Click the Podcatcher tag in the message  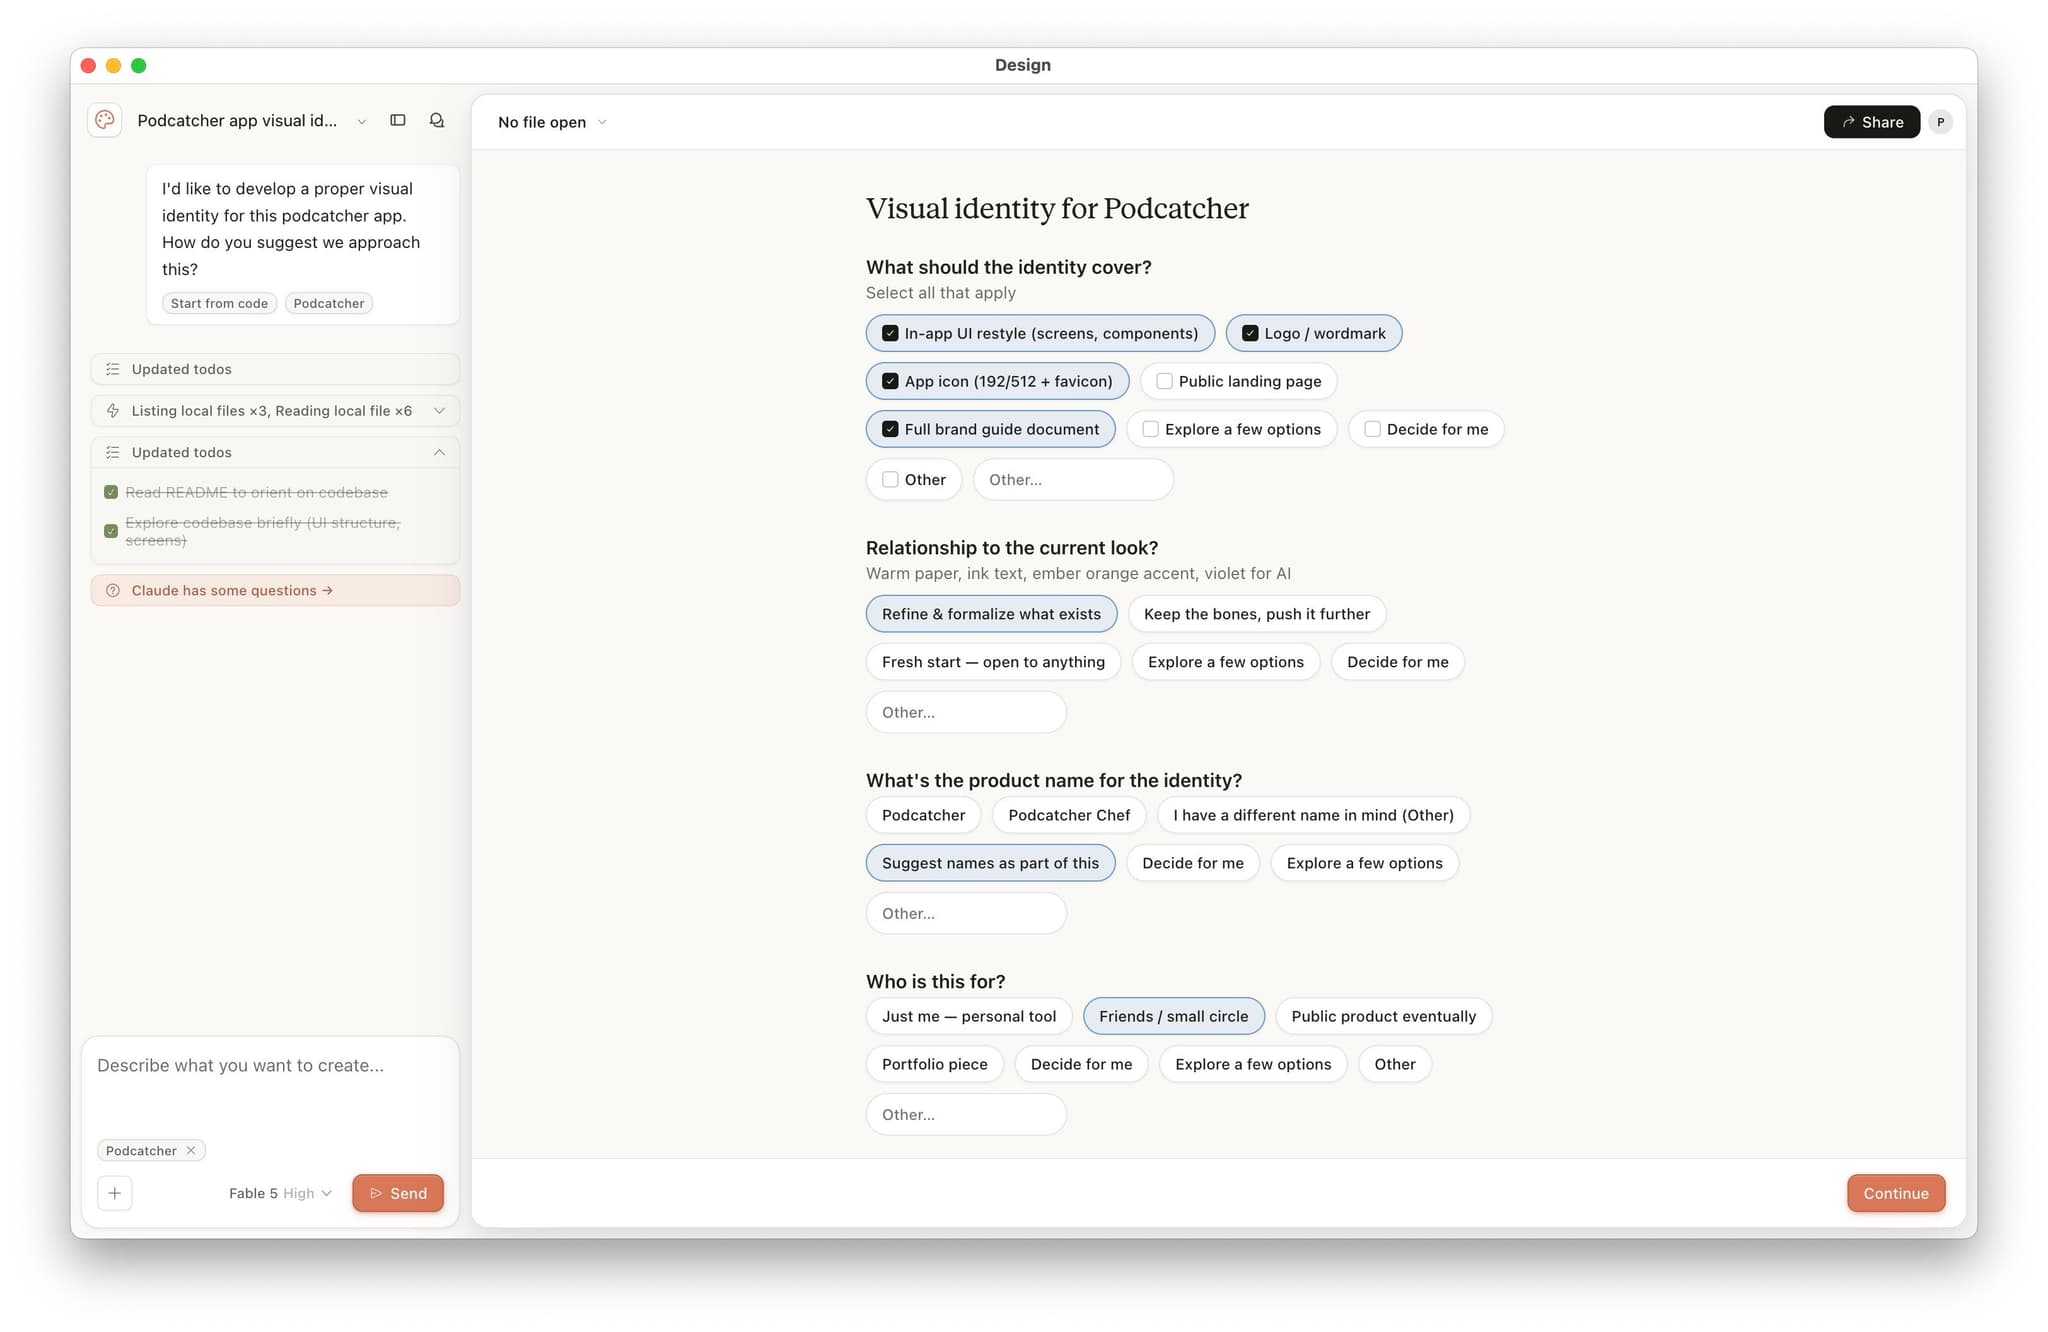point(329,304)
